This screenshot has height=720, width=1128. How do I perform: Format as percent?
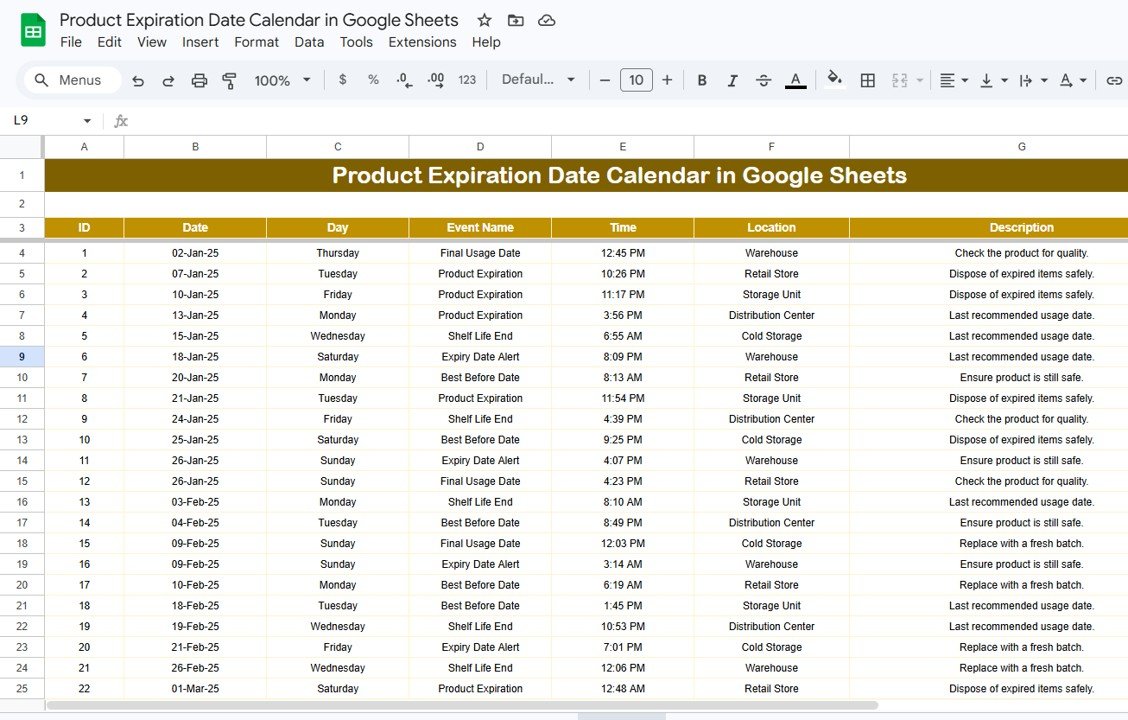pyautogui.click(x=373, y=80)
